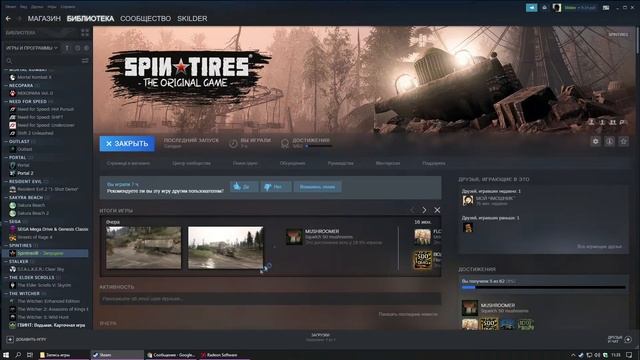This screenshot has width=640, height=360.
Task: Open the second muddy road screenshot thumbnail
Action: coord(225,247)
